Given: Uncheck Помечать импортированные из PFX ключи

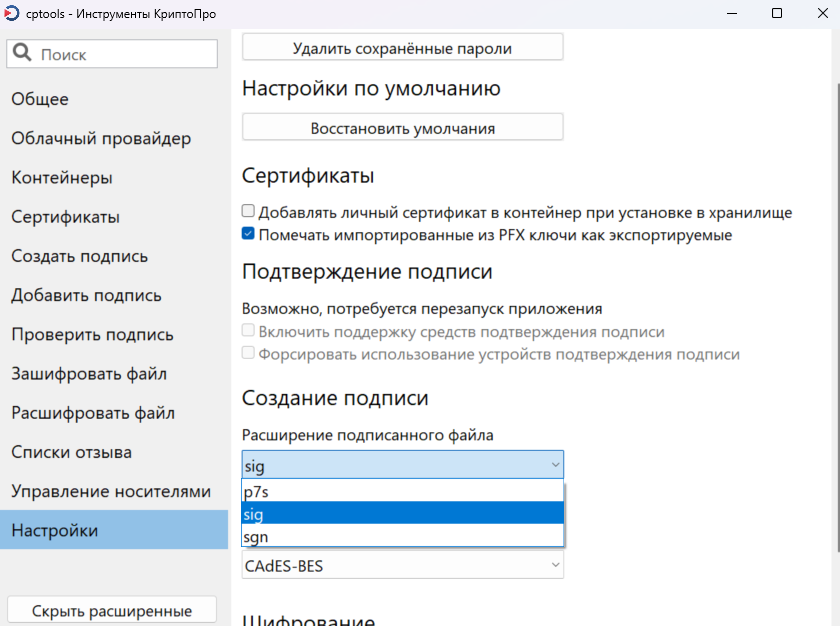Looking at the screenshot, I should [x=248, y=233].
